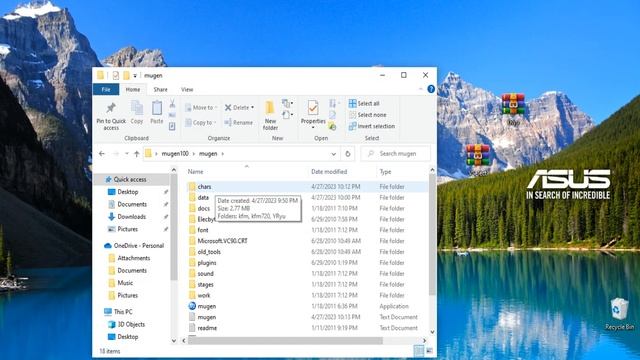The width and height of the screenshot is (640, 360).
Task: Select Recycle Bin on the desktop
Action: [619, 313]
